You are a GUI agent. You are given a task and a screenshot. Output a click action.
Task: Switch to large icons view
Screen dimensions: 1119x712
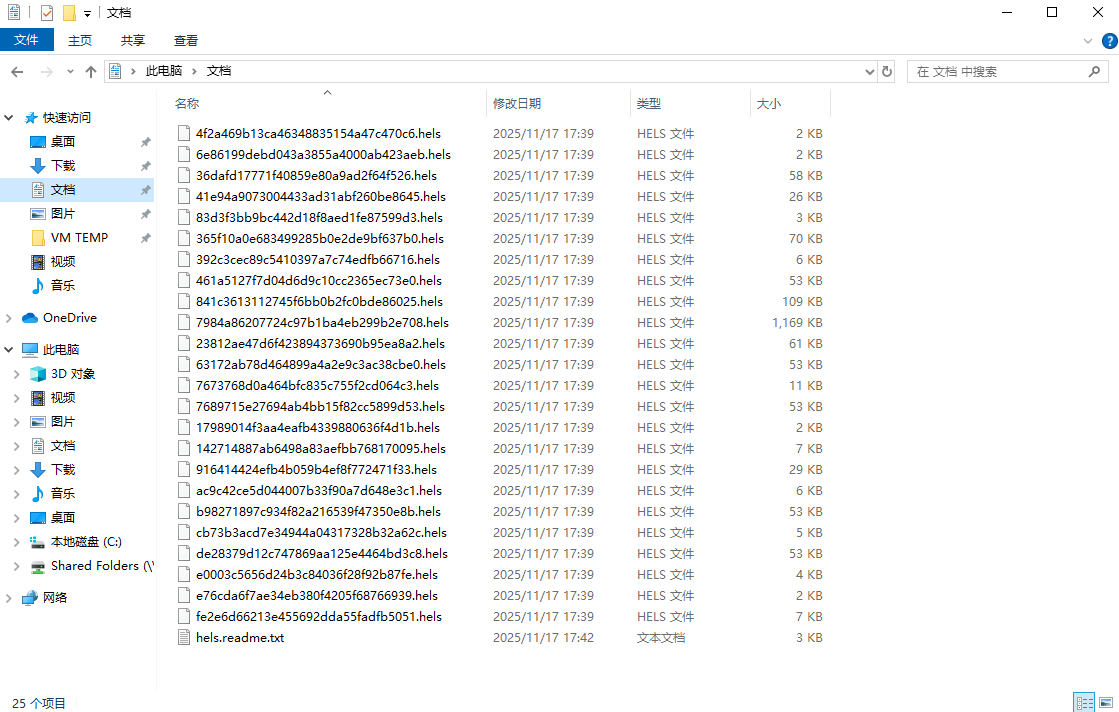click(1104, 702)
